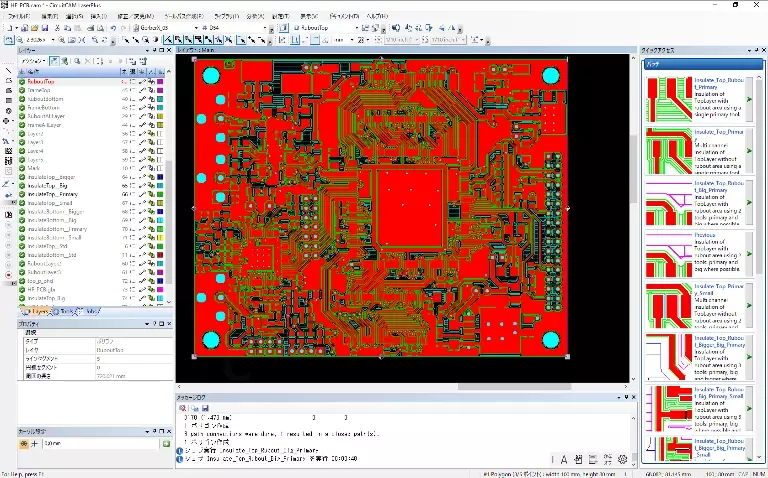This screenshot has width=768, height=478.
Task: Click the cursor coordinate input field
Action: click(x=100, y=444)
